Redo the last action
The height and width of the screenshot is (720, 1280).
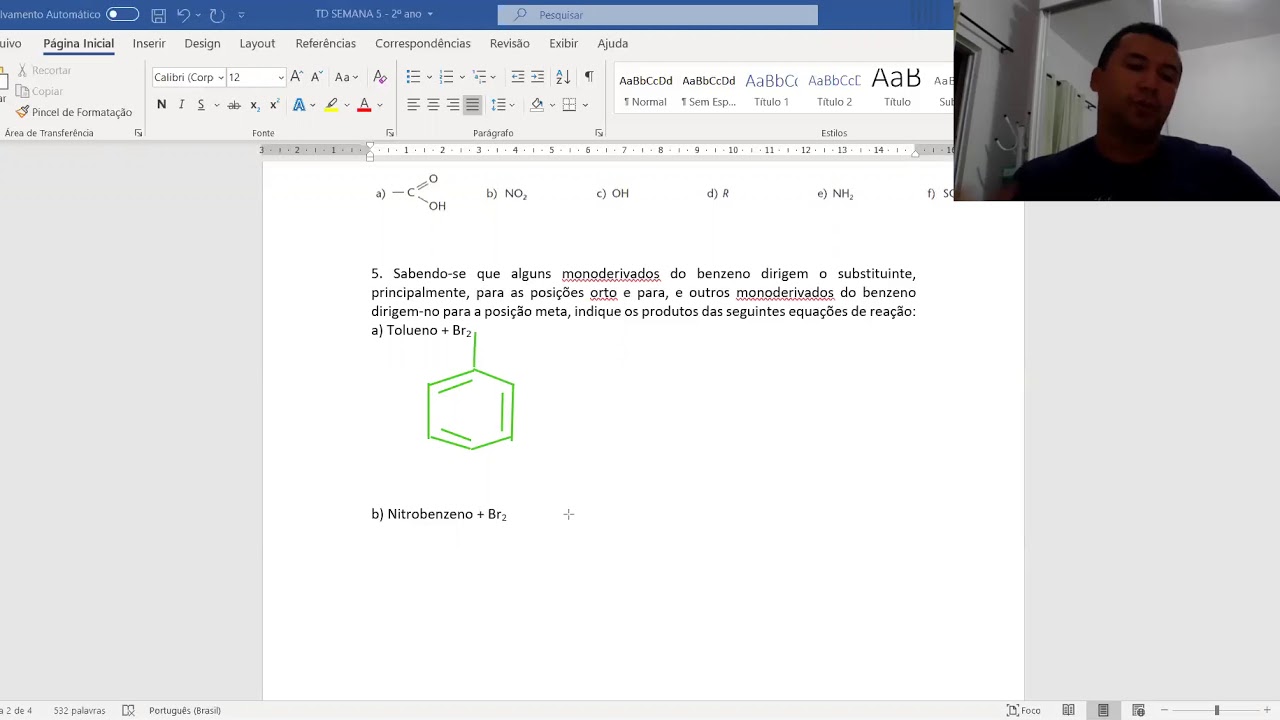click(x=217, y=15)
